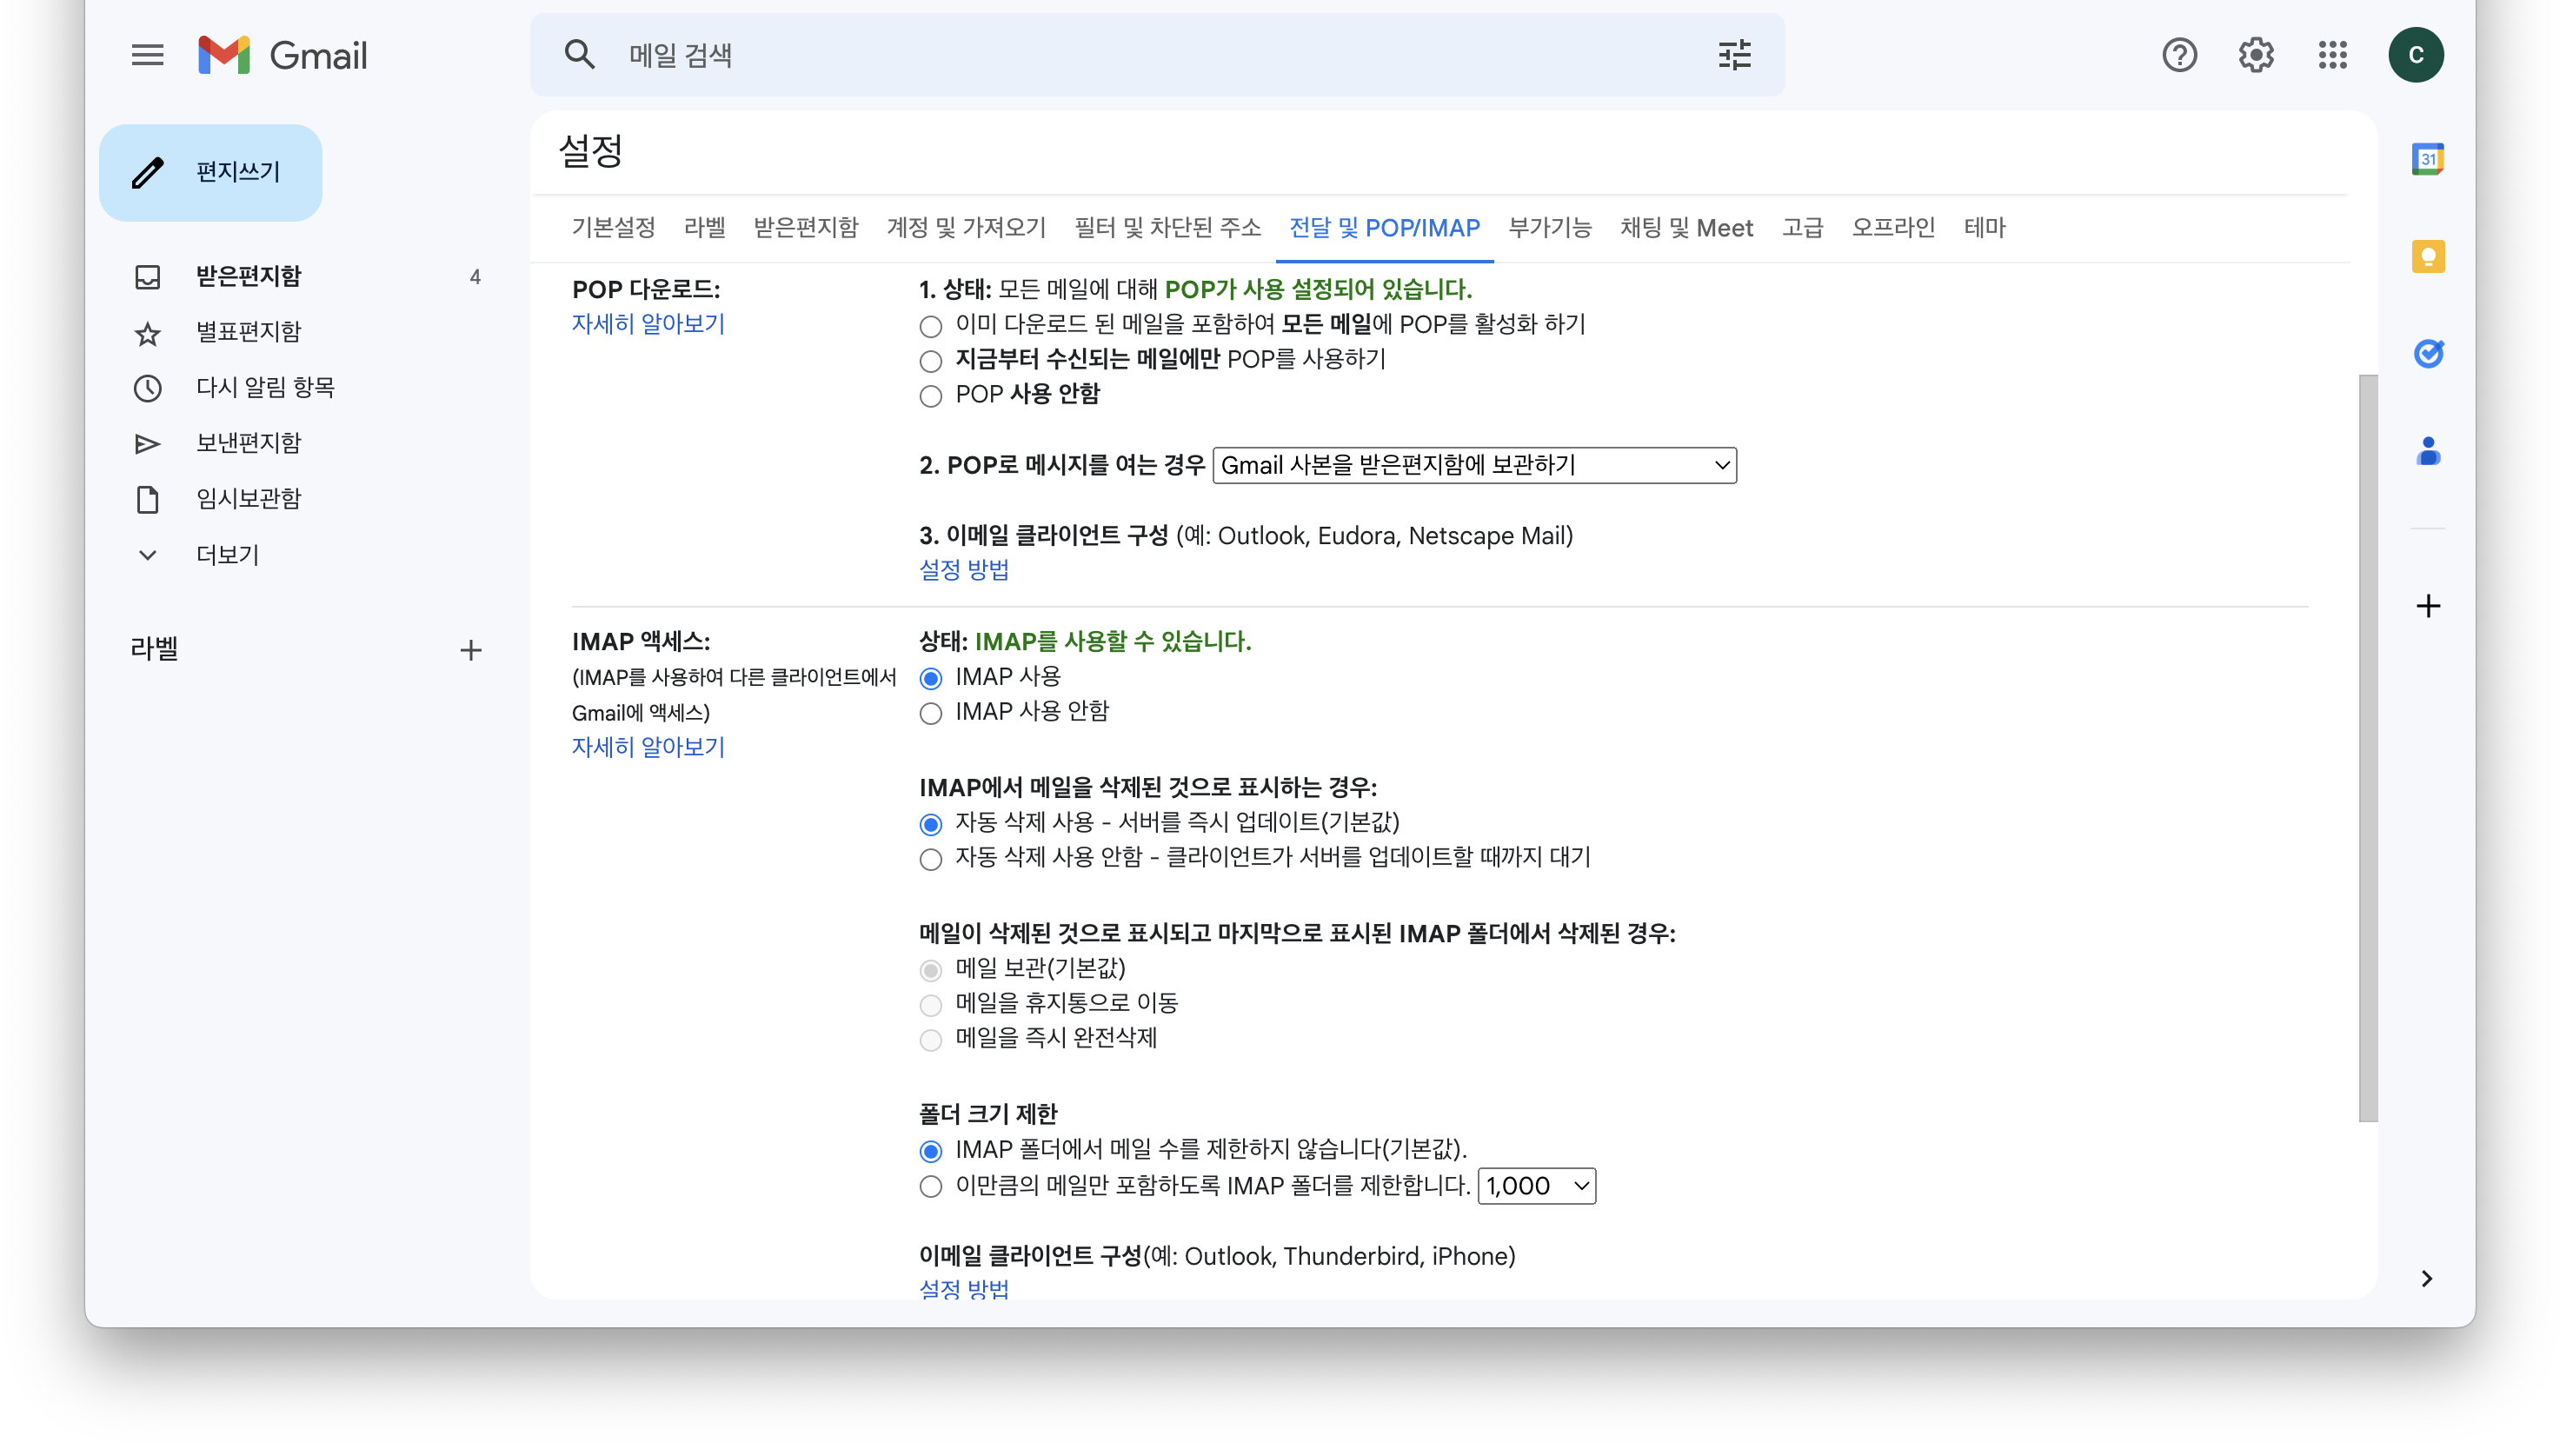Open the Google apps grid icon
The height and width of the screenshot is (1456, 2573).
coord(2332,55)
